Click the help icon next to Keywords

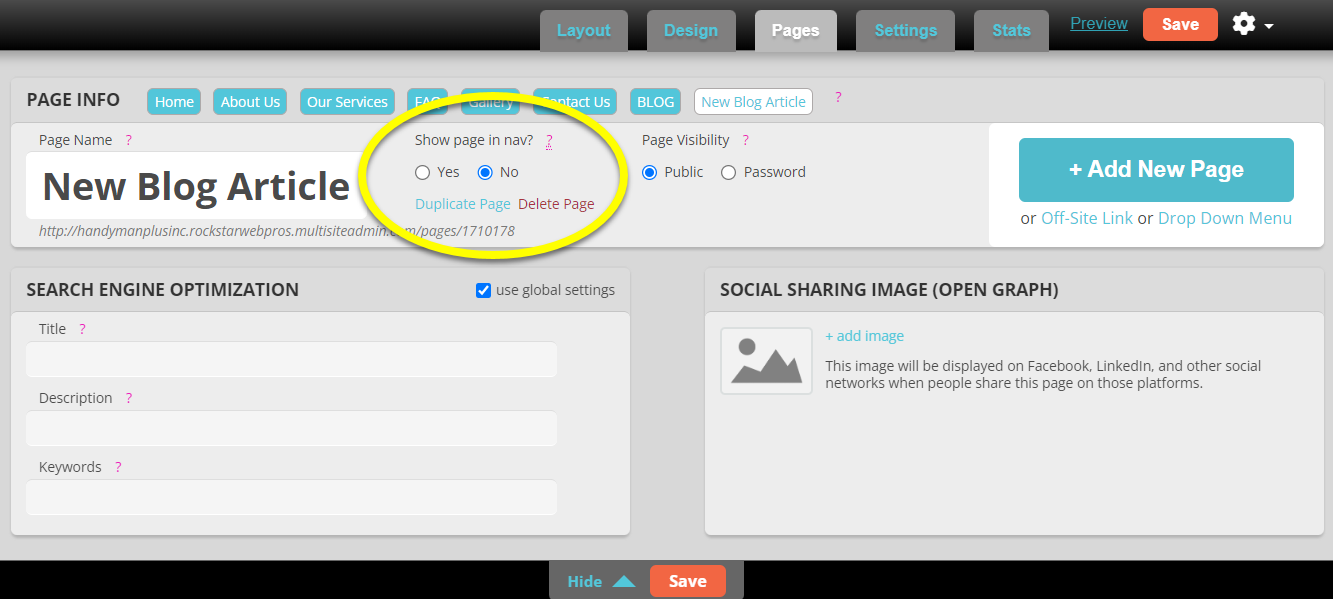[118, 466]
